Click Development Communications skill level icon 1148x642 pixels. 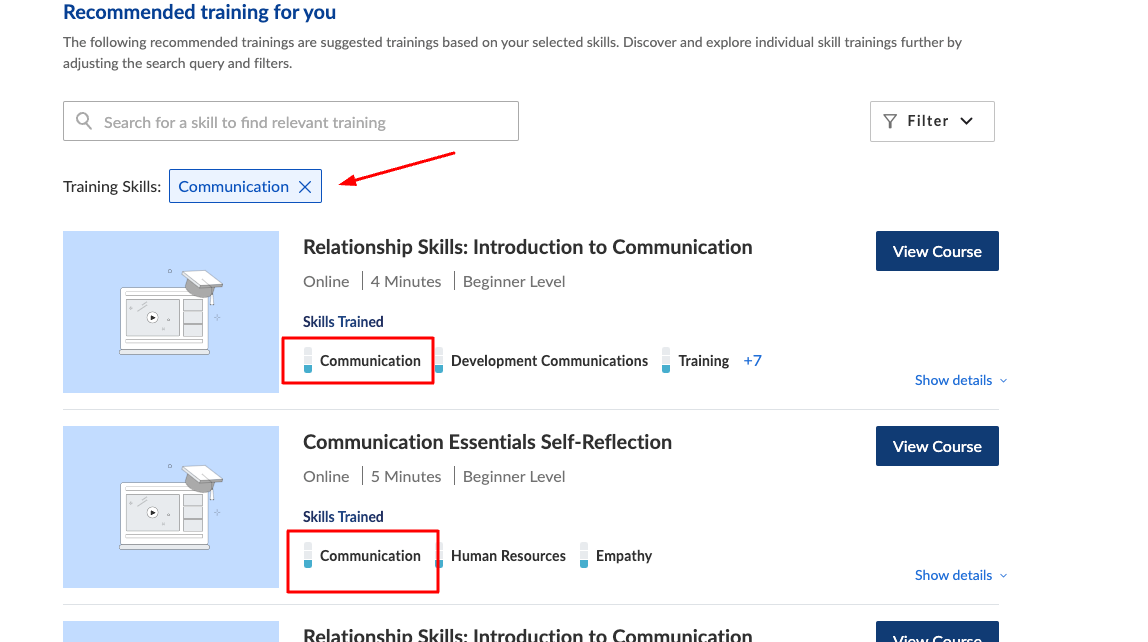tap(439, 361)
